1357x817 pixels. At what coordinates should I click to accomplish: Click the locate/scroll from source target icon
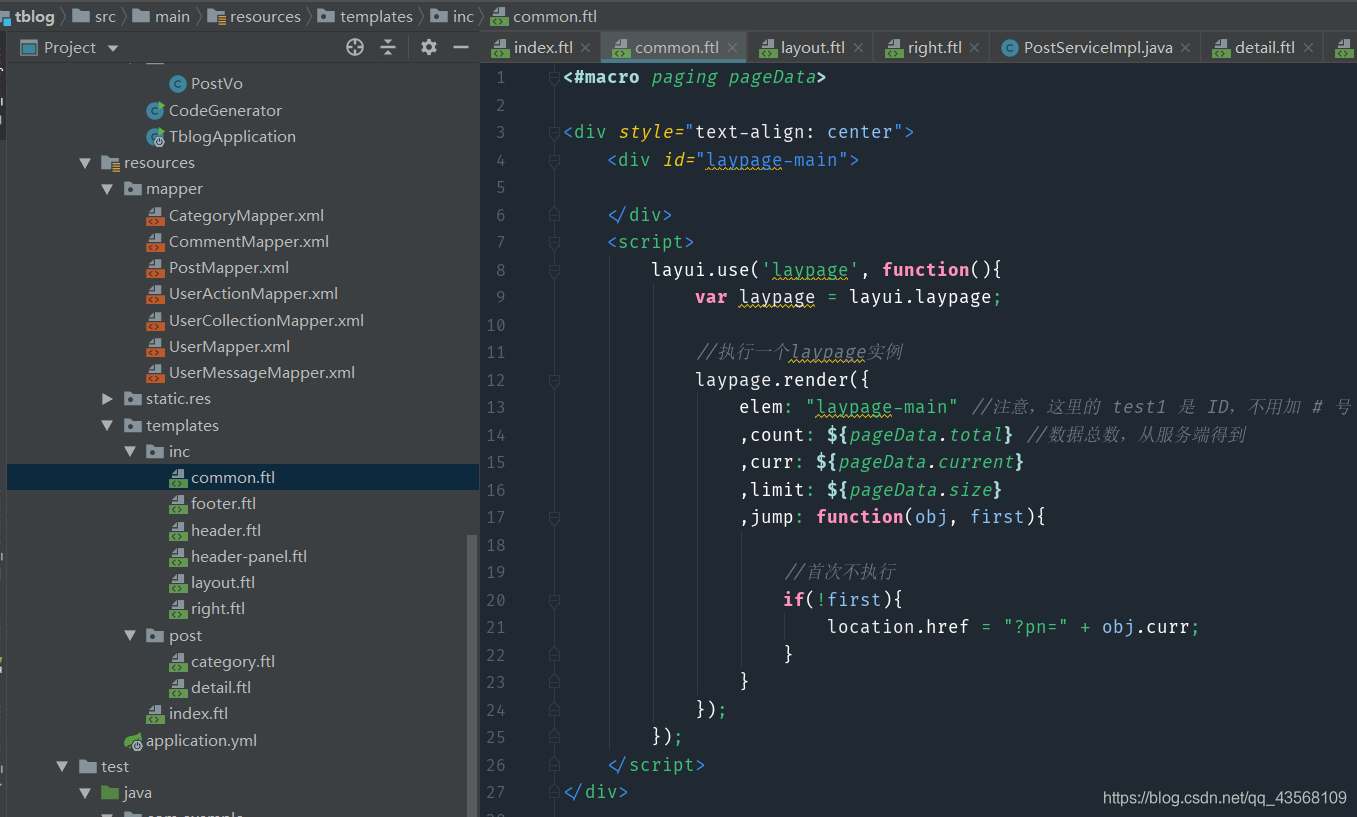tap(355, 47)
